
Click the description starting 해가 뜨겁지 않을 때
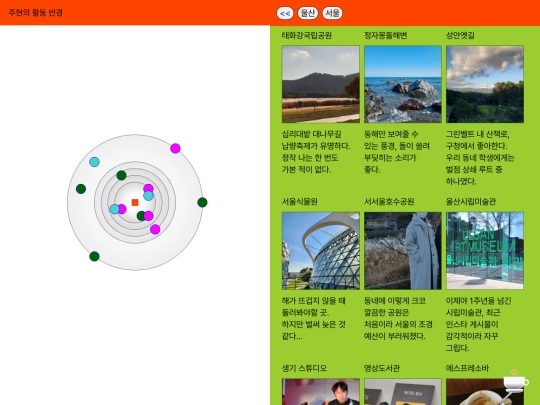(314, 319)
